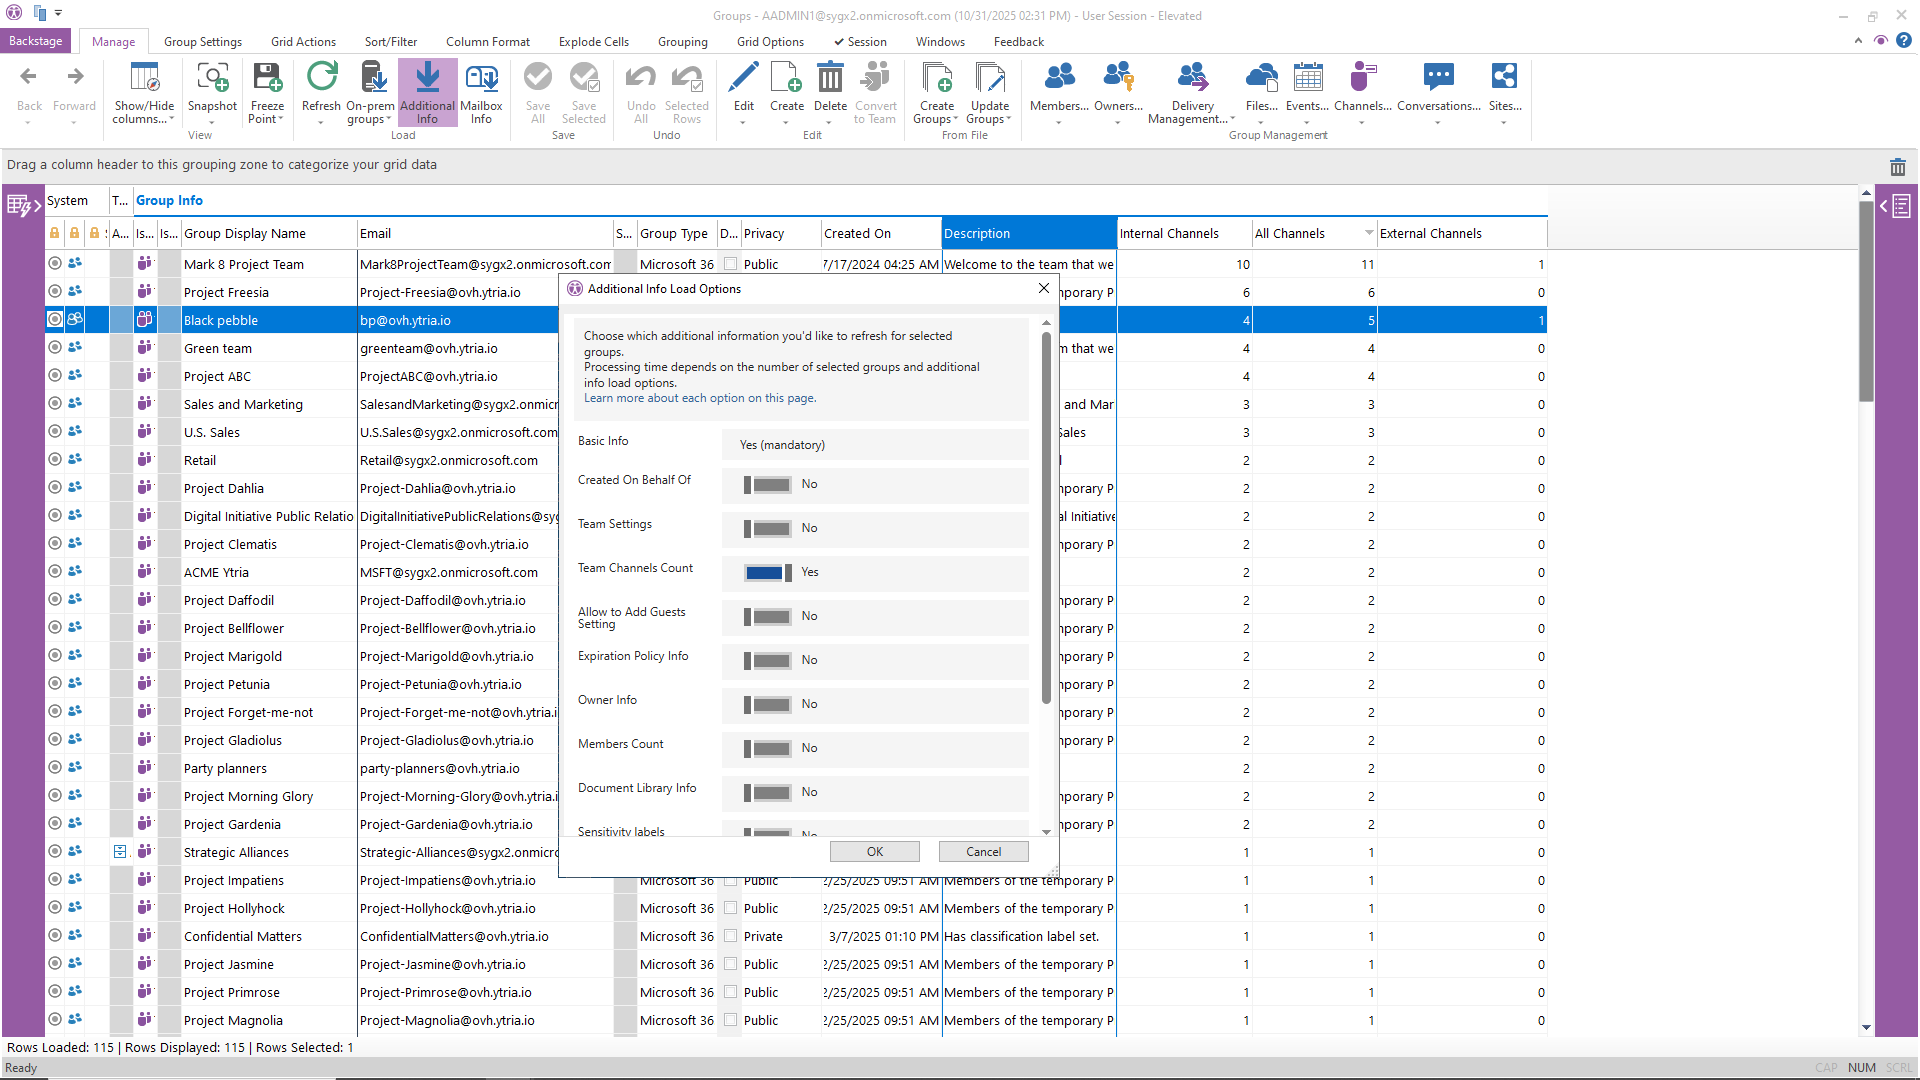The width and height of the screenshot is (1920, 1080).
Task: Open Mailbox Info from the ribbon
Action: coord(481,78)
